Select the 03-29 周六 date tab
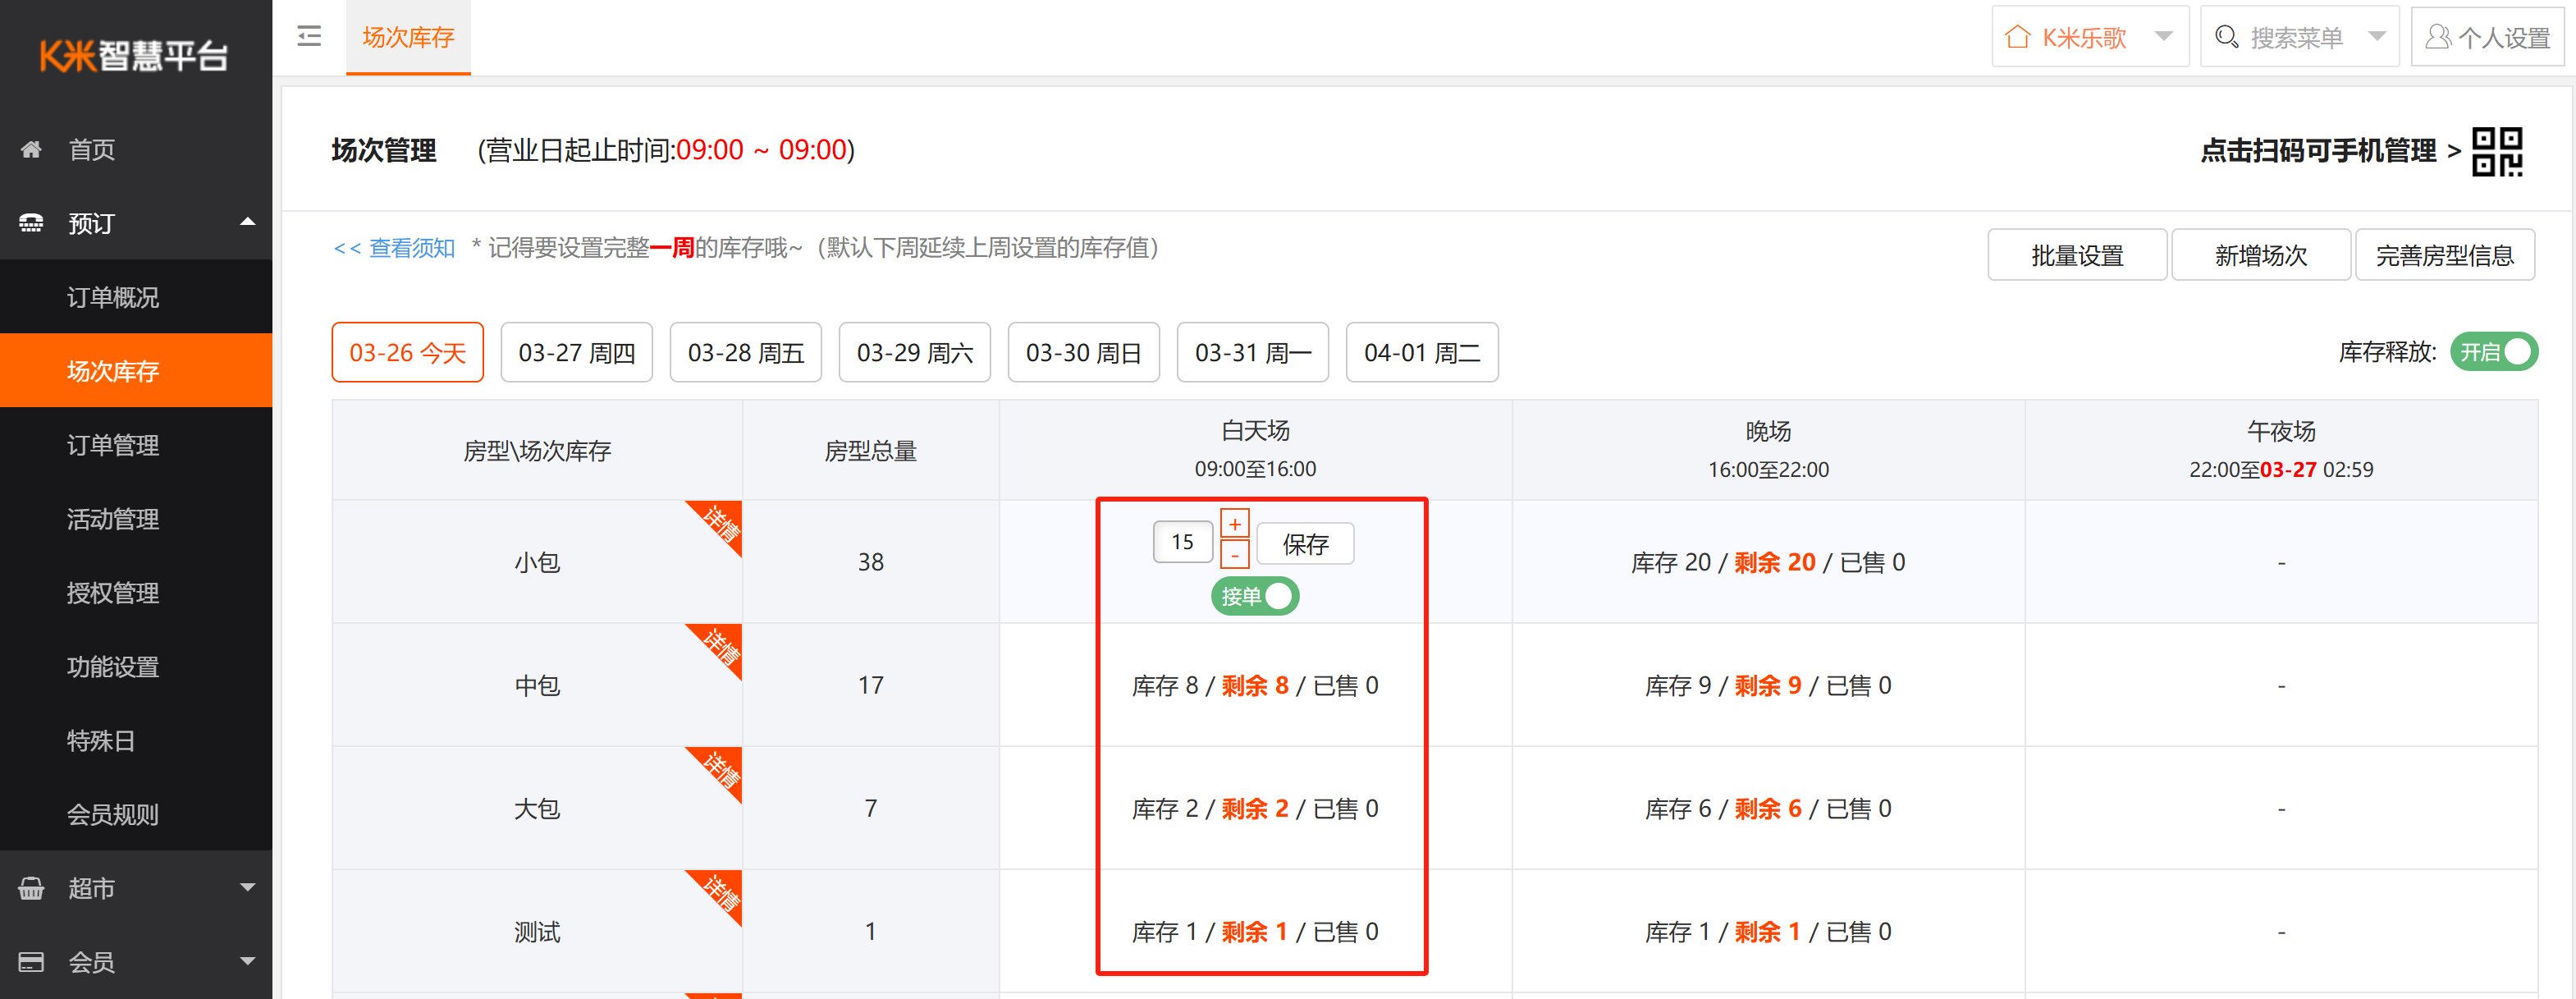Screen dimensions: 2576x999 914,352
